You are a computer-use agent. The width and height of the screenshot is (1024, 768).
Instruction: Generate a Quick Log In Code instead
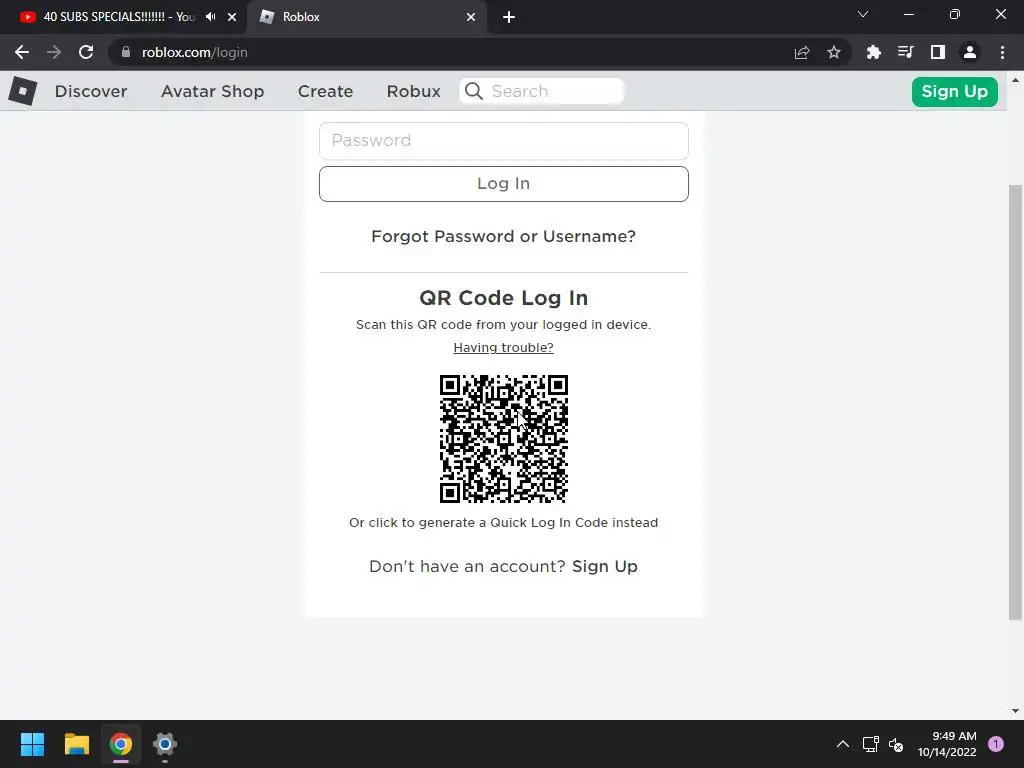(504, 522)
